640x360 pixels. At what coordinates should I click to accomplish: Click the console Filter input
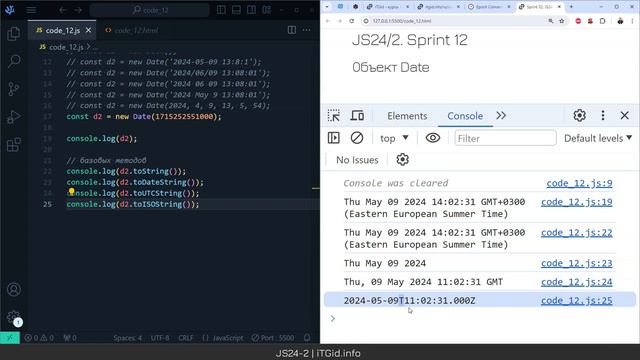click(x=505, y=138)
